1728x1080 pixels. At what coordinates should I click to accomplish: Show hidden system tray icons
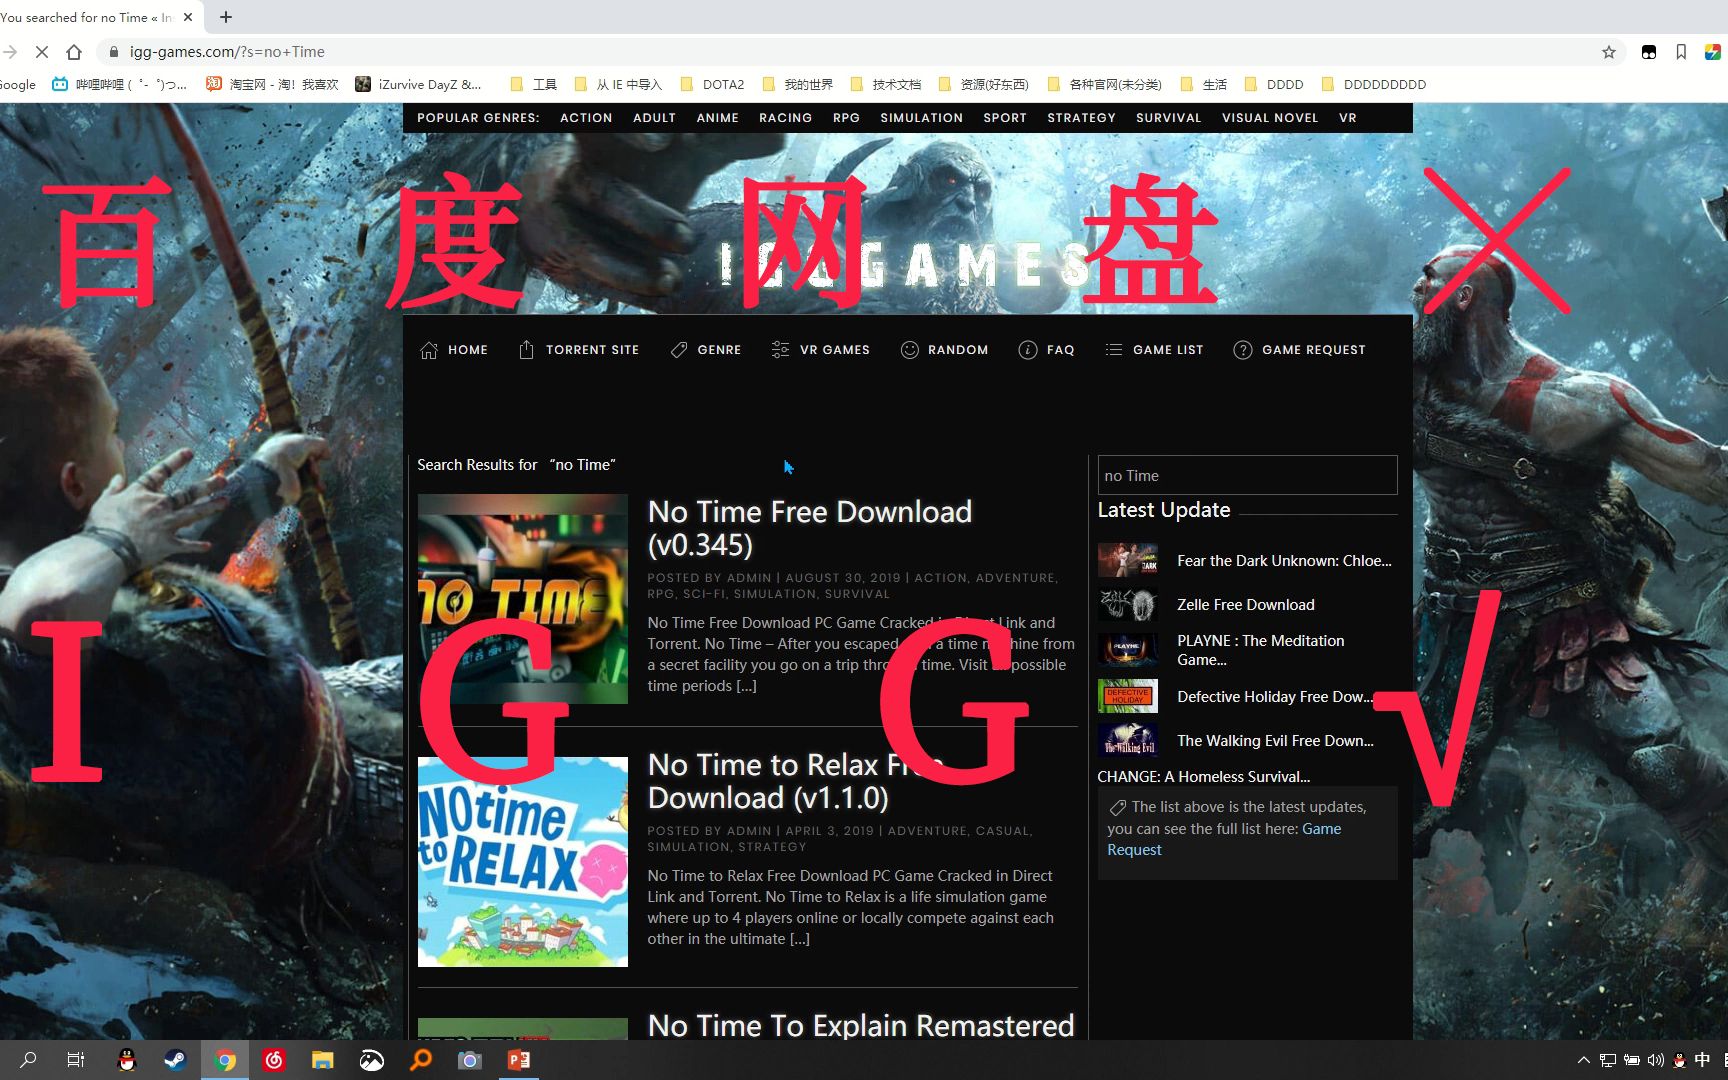click(x=1583, y=1060)
